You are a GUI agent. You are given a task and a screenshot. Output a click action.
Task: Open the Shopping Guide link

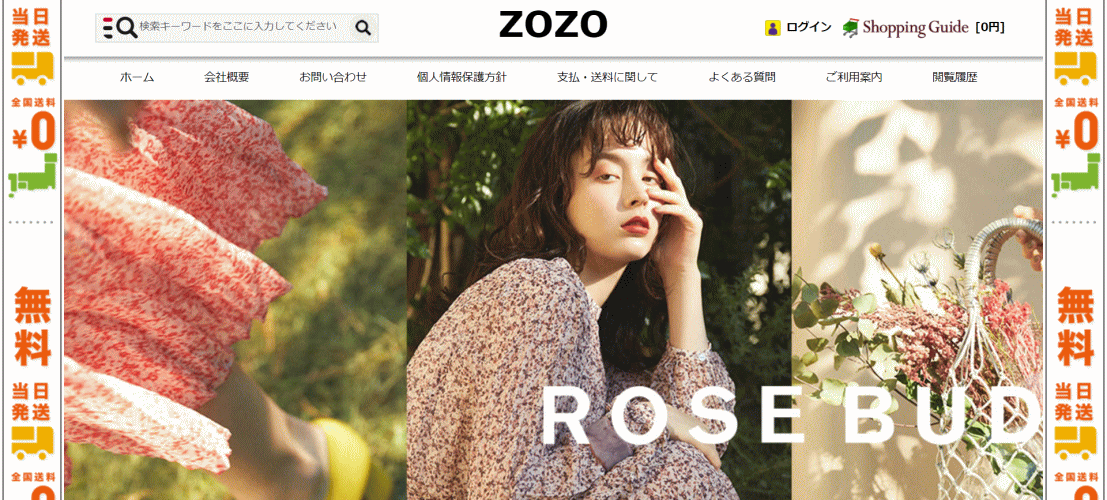point(915,28)
